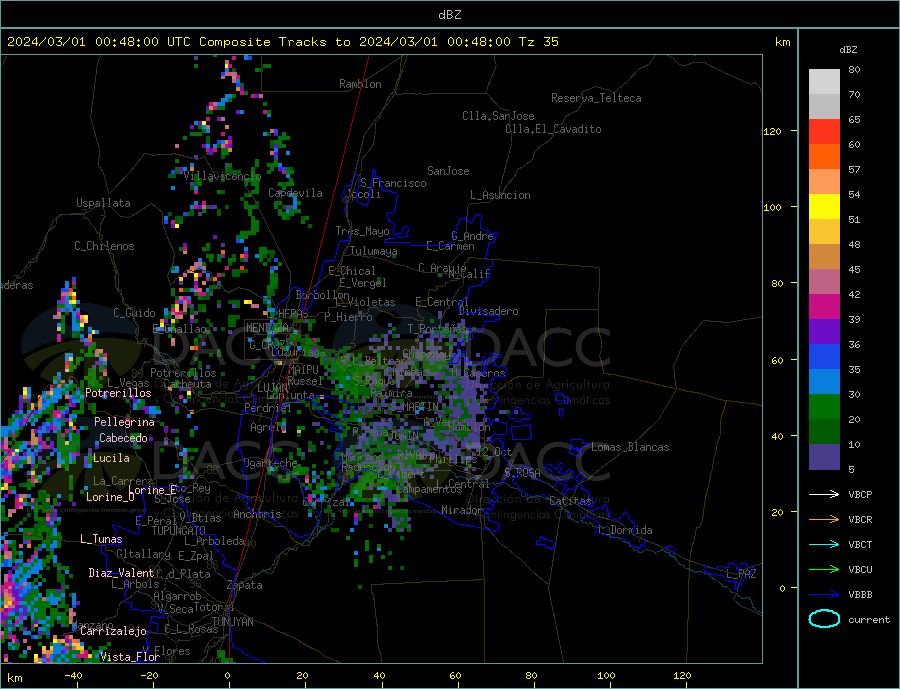Click the 'TUNUYAN' place label
900x689 pixels.
(x=232, y=622)
